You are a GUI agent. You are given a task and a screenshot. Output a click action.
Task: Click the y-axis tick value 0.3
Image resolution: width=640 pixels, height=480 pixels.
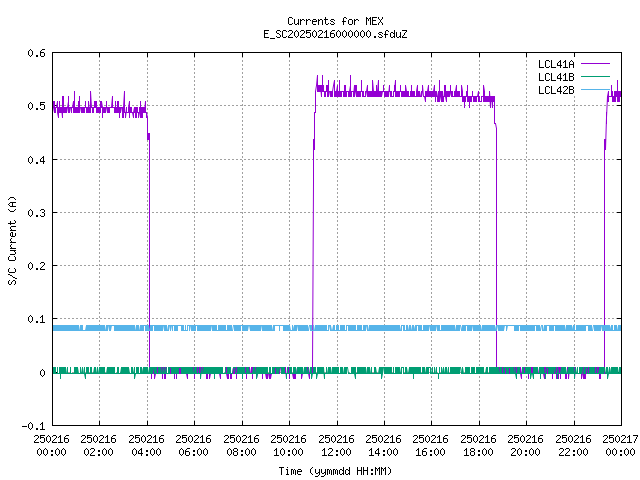tap(36, 213)
